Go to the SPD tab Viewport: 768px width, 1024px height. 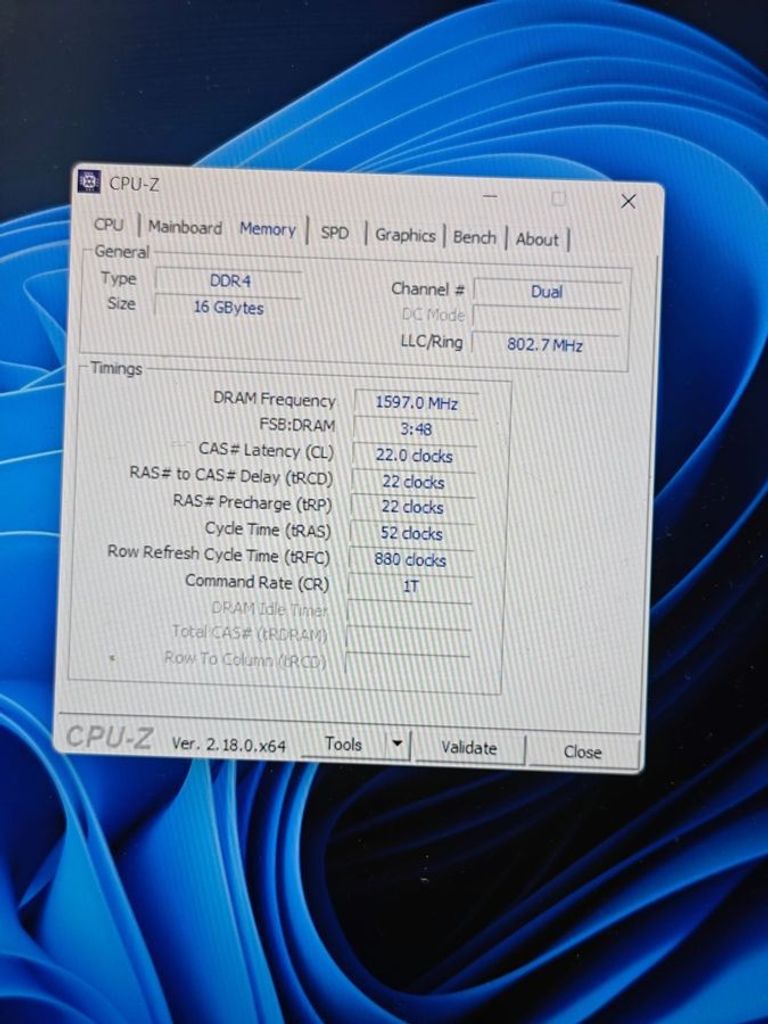coord(335,233)
